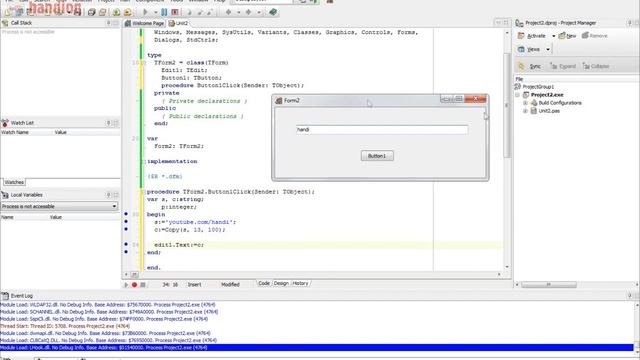Click the Sync button label
640x360 pixels.
click(x=535, y=66)
